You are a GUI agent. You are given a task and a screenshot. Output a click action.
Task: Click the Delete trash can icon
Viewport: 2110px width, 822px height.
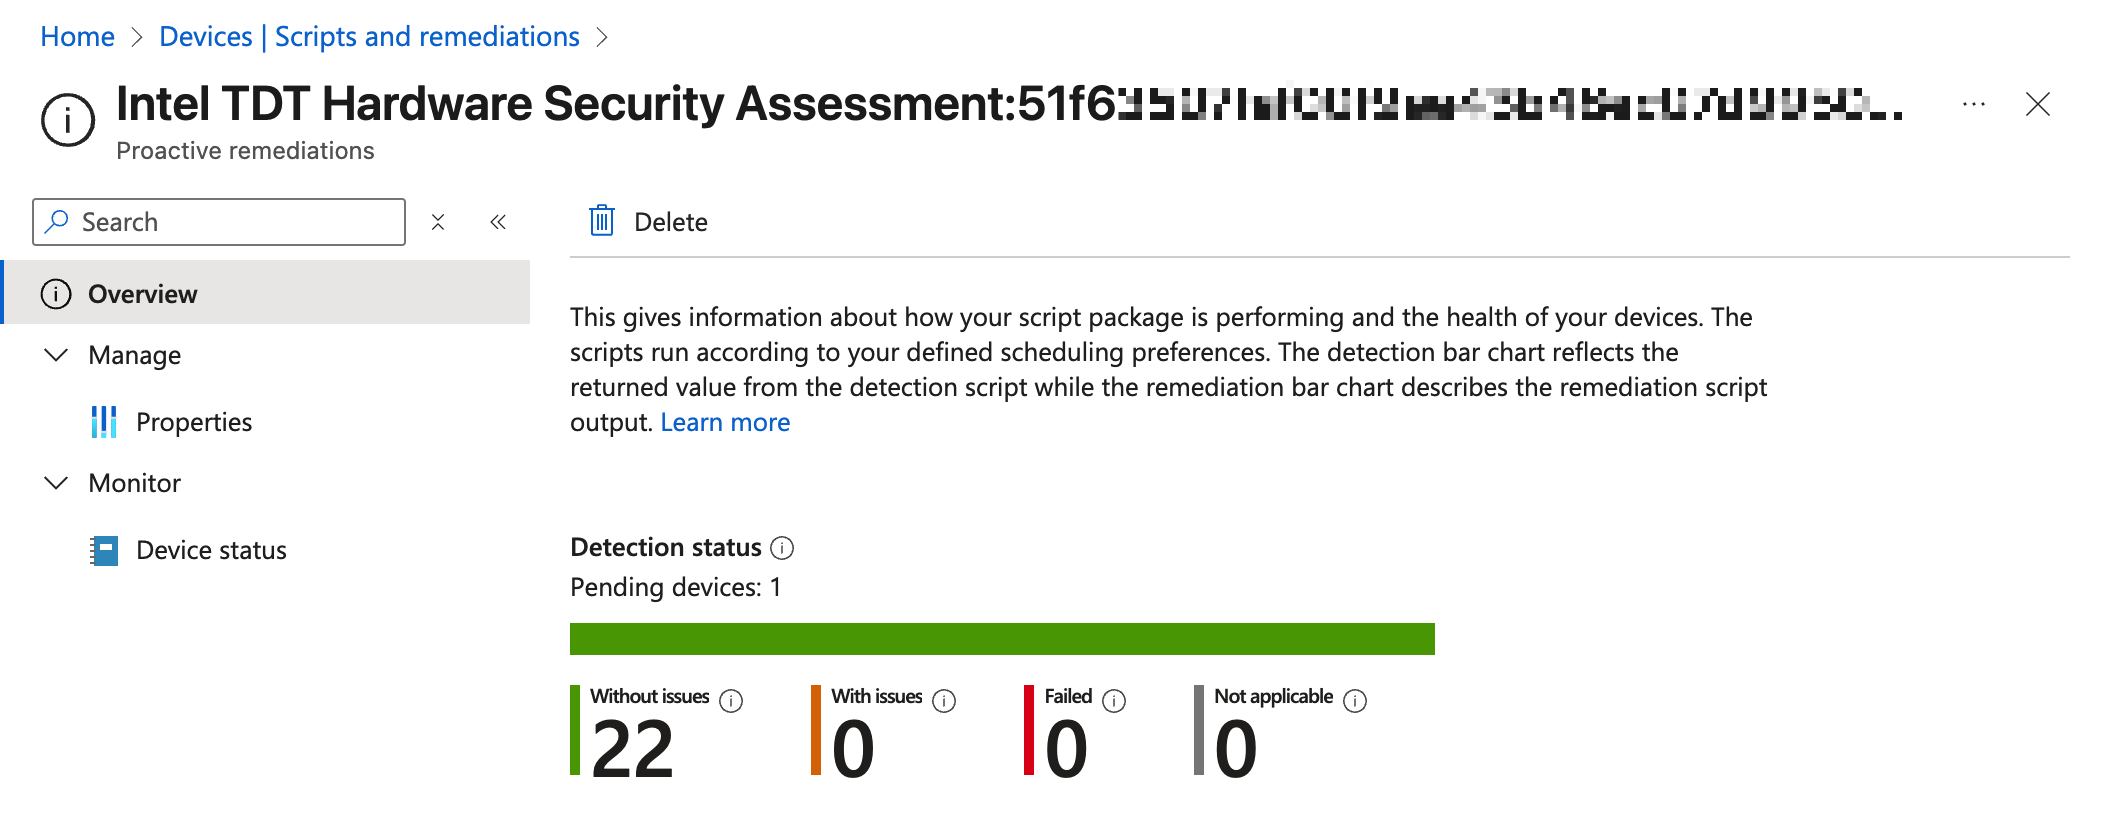pyautogui.click(x=601, y=221)
